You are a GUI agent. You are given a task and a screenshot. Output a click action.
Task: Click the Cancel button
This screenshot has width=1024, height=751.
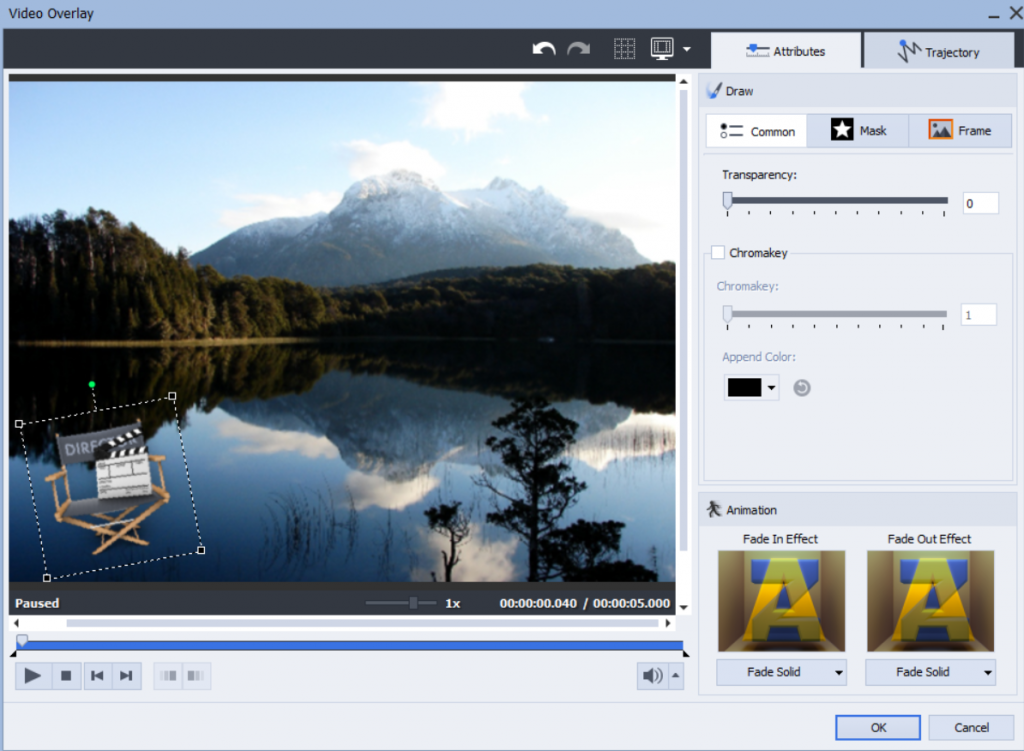pyautogui.click(x=971, y=727)
